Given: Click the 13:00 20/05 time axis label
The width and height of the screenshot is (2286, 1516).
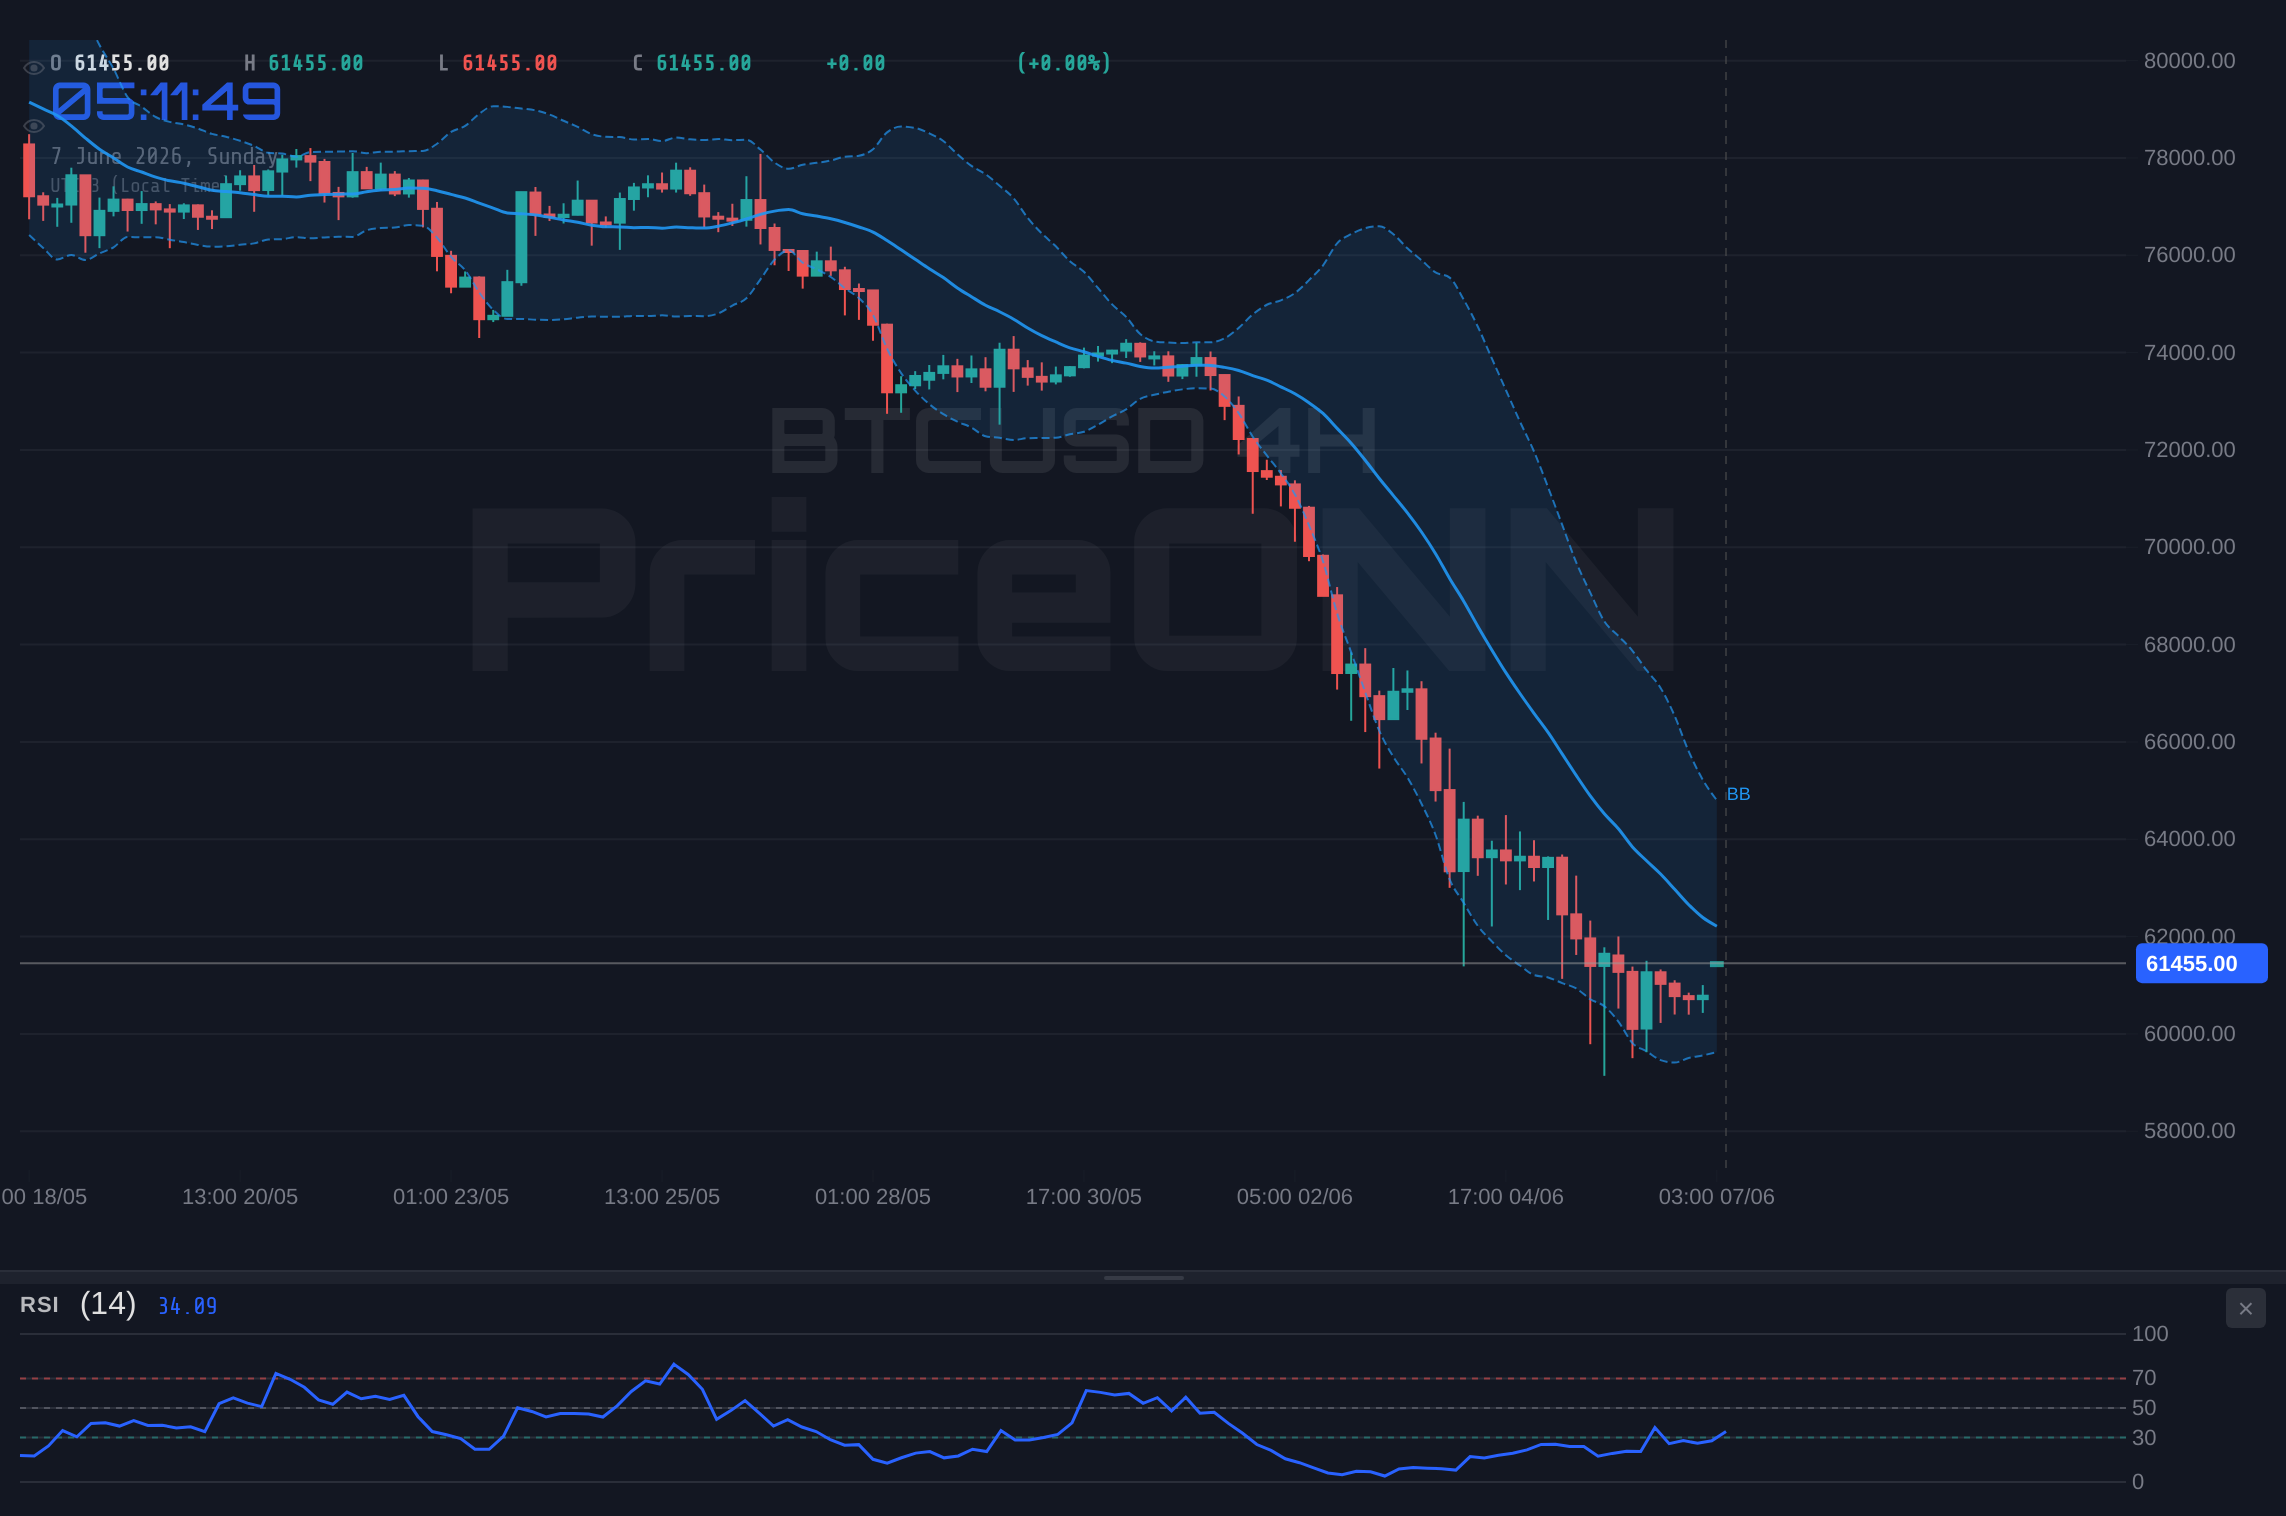Looking at the screenshot, I should click(240, 1197).
